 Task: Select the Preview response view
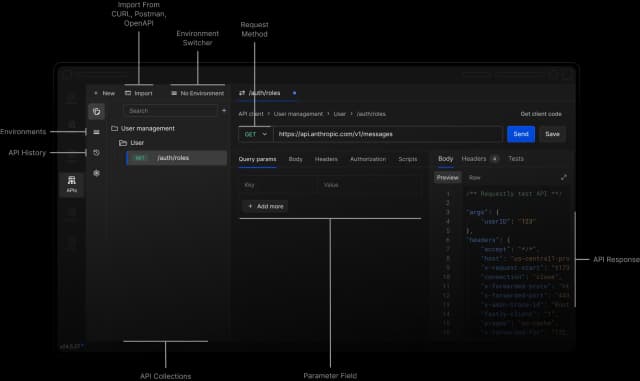(447, 178)
